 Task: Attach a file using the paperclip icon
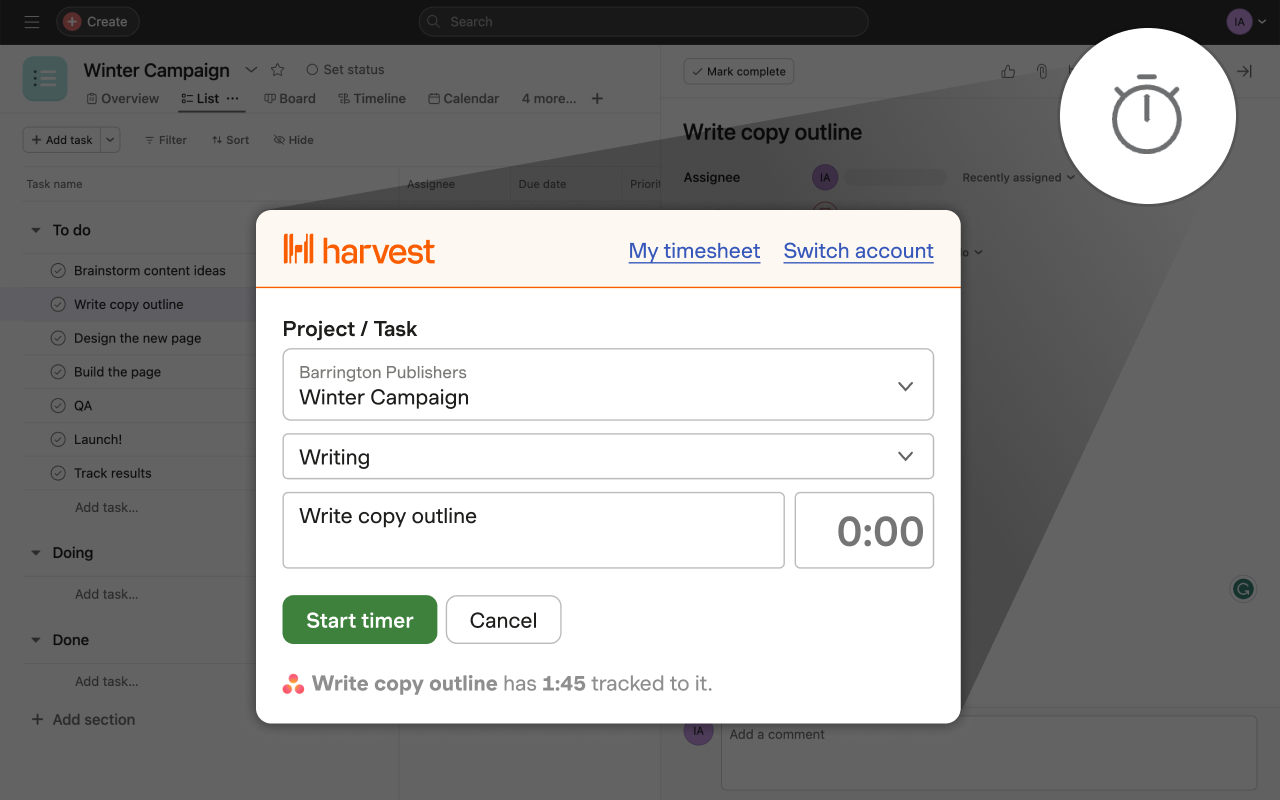click(x=1041, y=71)
